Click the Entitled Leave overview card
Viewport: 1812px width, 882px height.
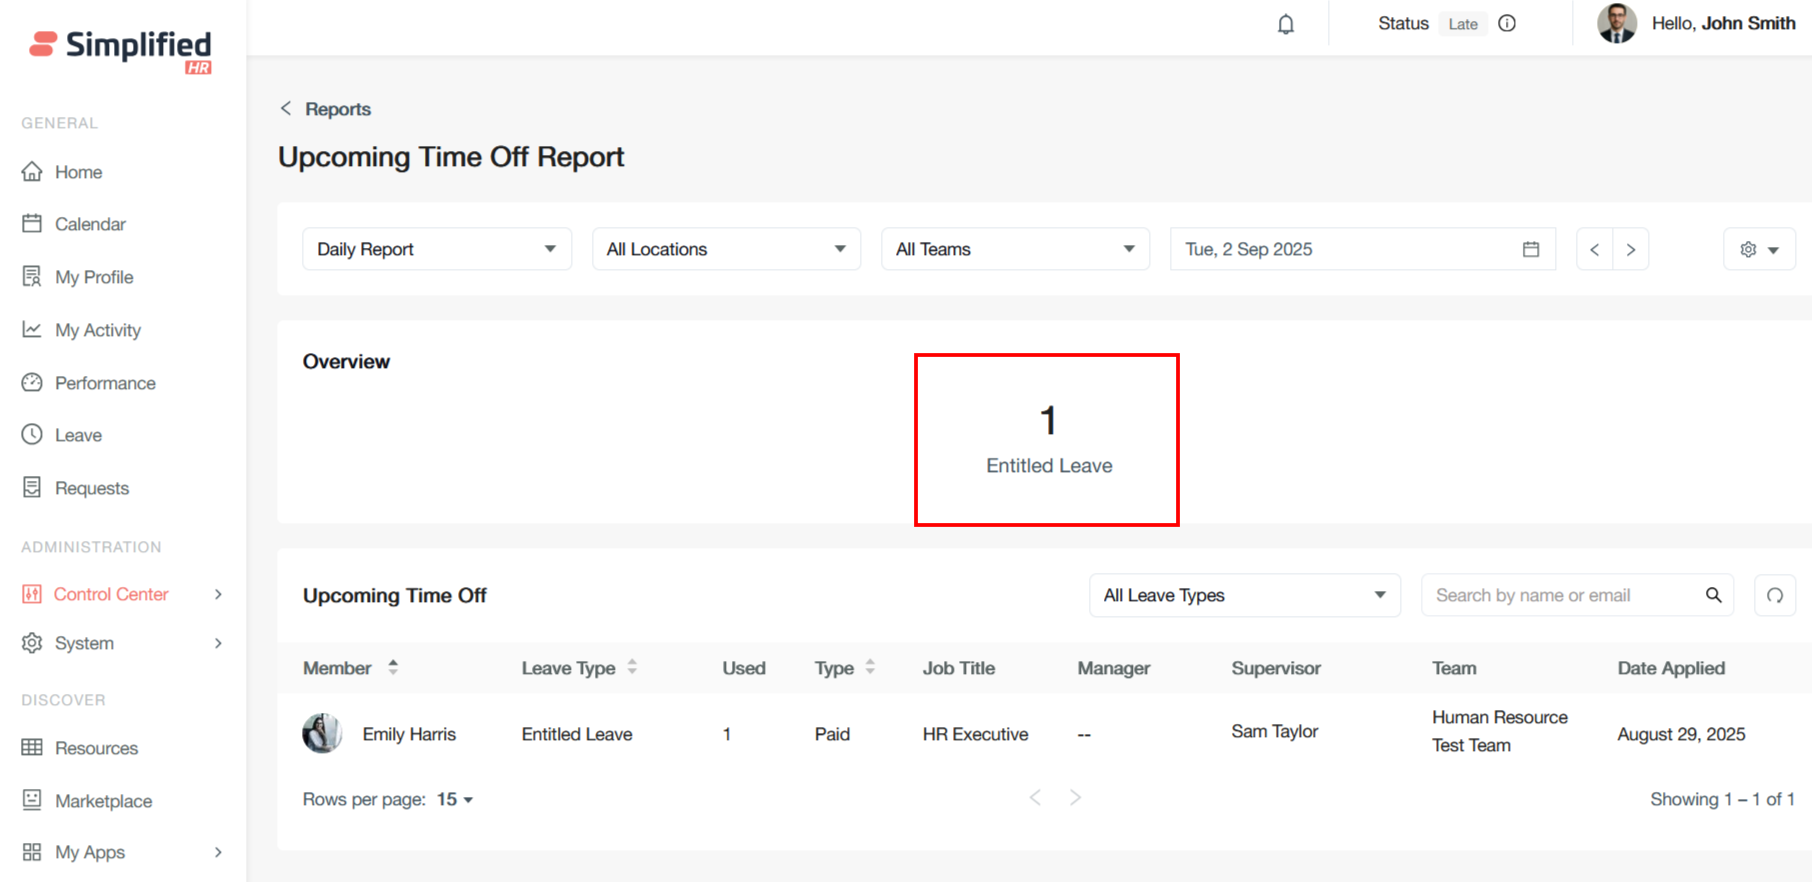pos(1047,440)
